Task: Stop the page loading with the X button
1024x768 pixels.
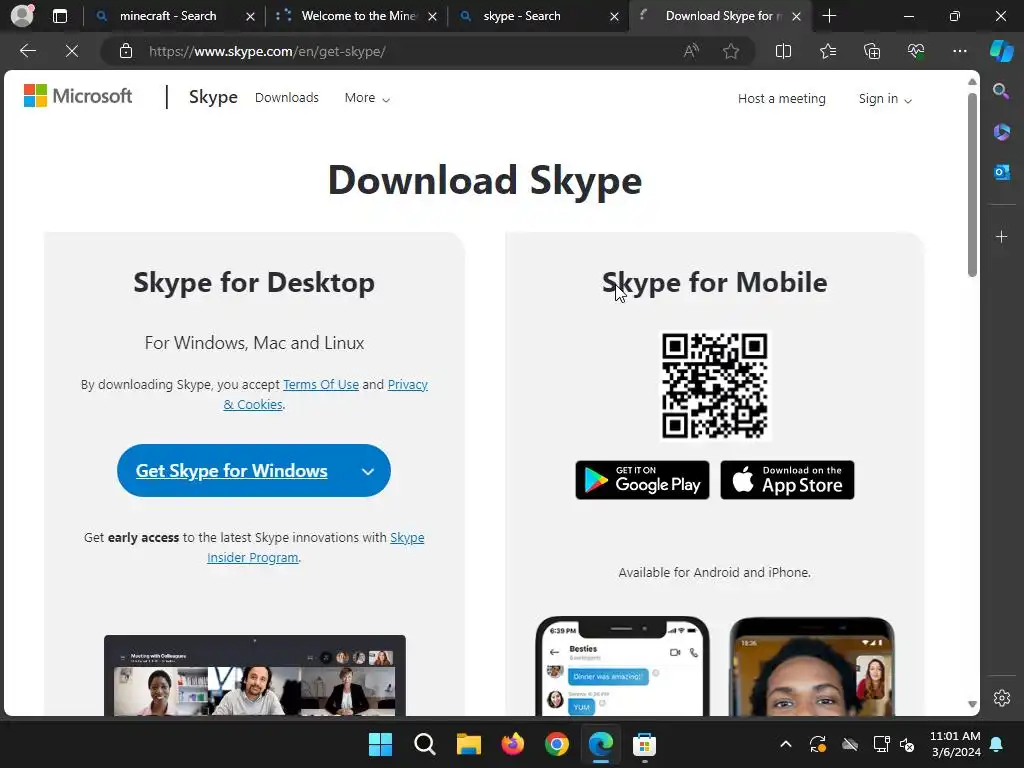Action: tap(72, 51)
